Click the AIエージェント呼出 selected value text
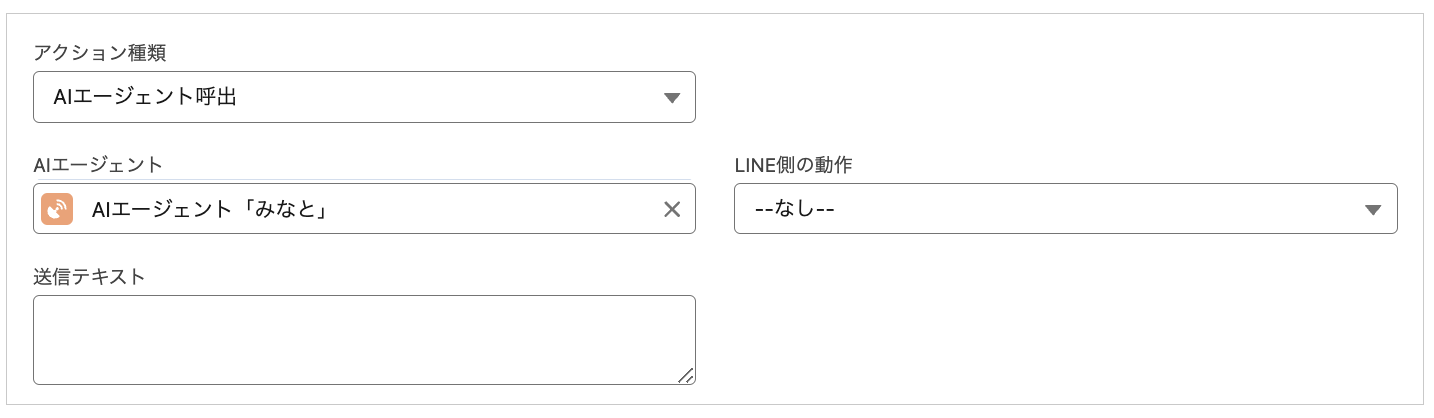This screenshot has width=1434, height=418. click(x=145, y=97)
